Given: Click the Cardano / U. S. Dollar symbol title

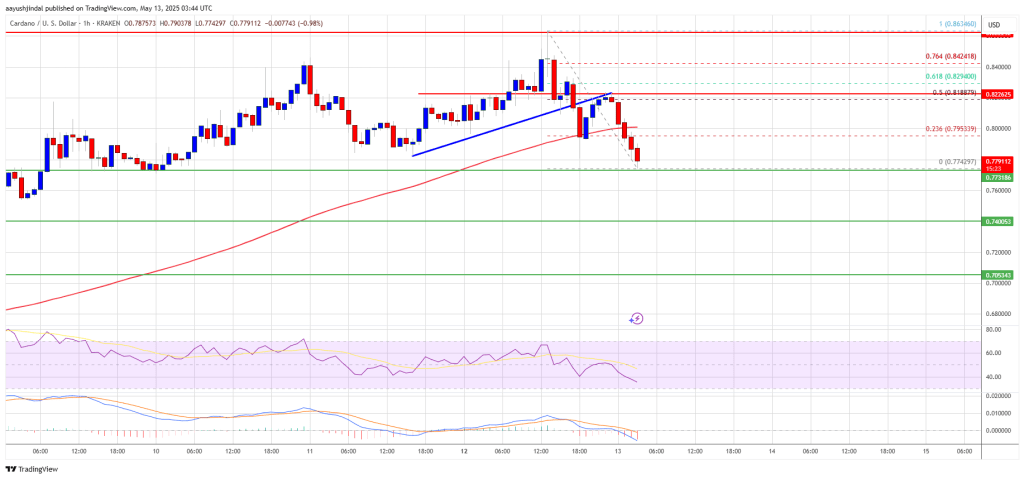Looking at the screenshot, I should pos(42,24).
